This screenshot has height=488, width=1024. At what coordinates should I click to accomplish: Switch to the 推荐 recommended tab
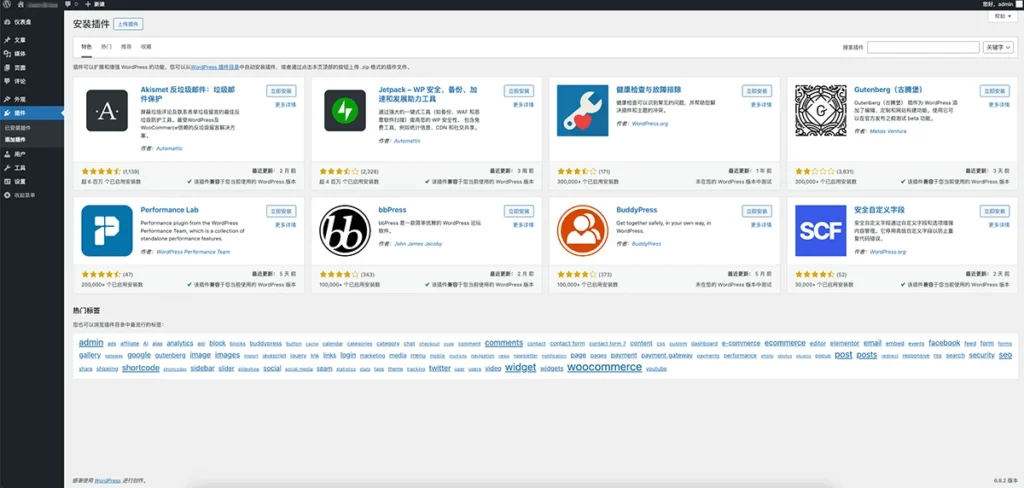(x=126, y=47)
